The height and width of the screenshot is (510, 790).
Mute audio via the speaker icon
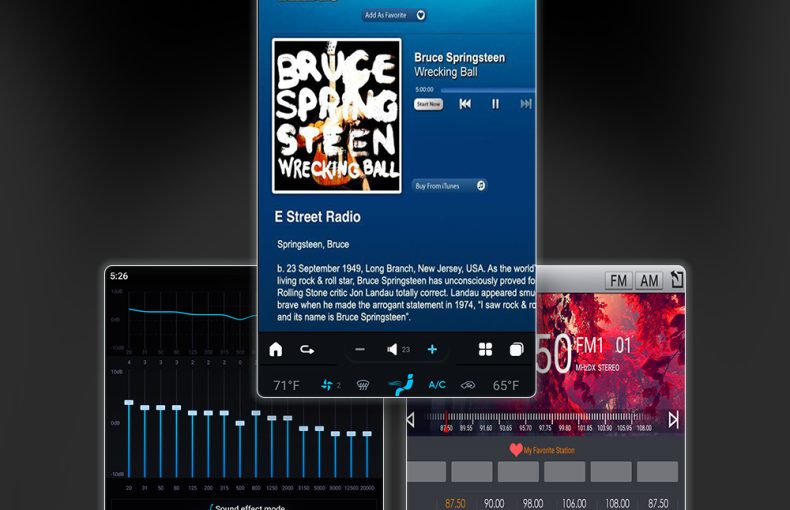(392, 349)
